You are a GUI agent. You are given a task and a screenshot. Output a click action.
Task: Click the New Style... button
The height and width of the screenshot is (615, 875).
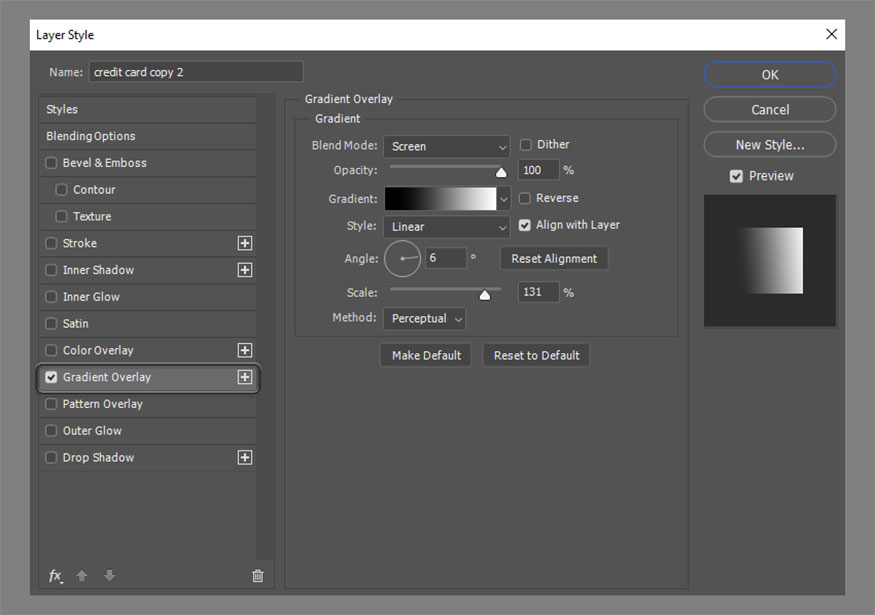click(x=770, y=145)
